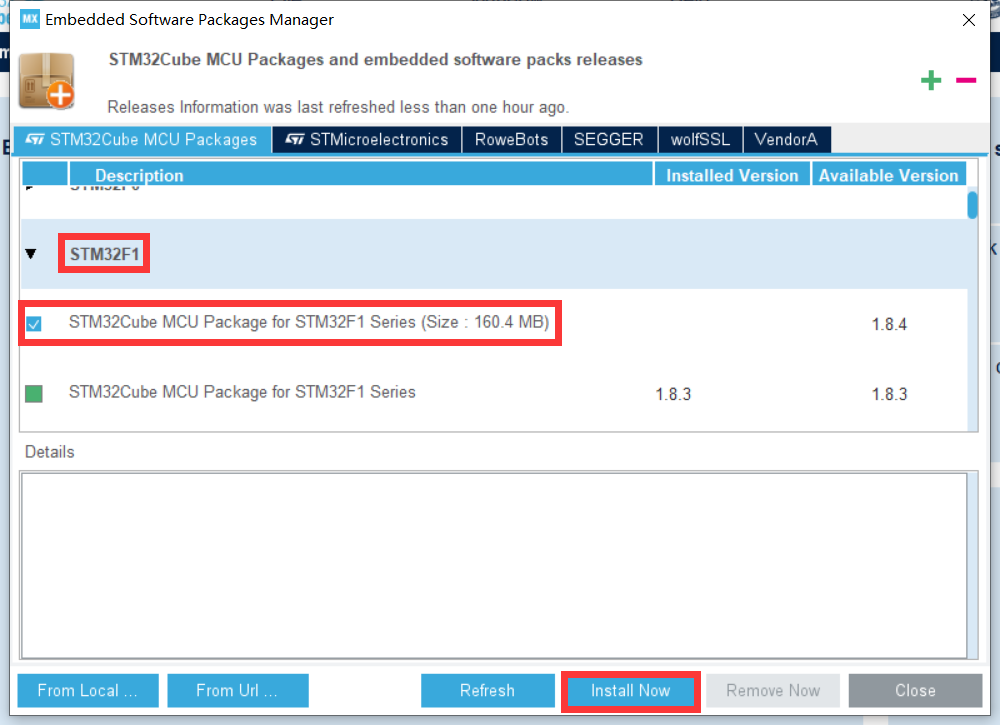
Task: Click the package list vertical scrollbar thumb
Action: click(x=972, y=205)
